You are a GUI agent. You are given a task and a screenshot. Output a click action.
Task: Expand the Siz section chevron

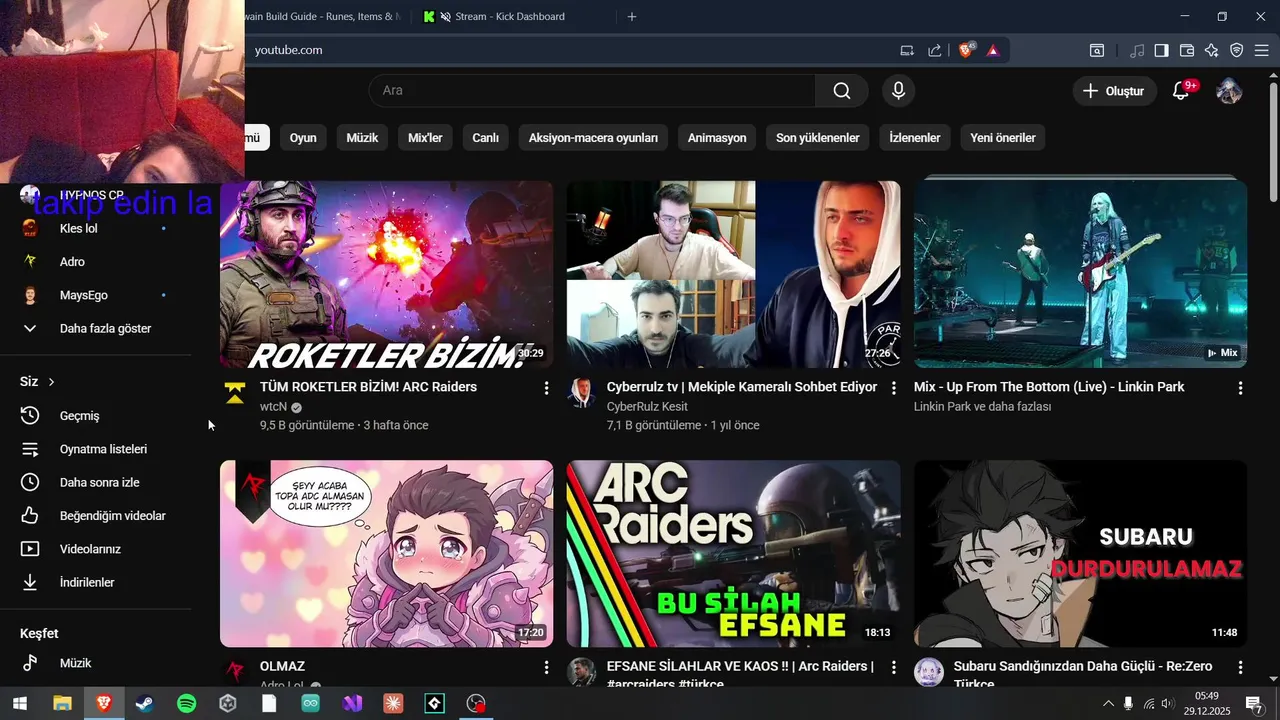51,382
